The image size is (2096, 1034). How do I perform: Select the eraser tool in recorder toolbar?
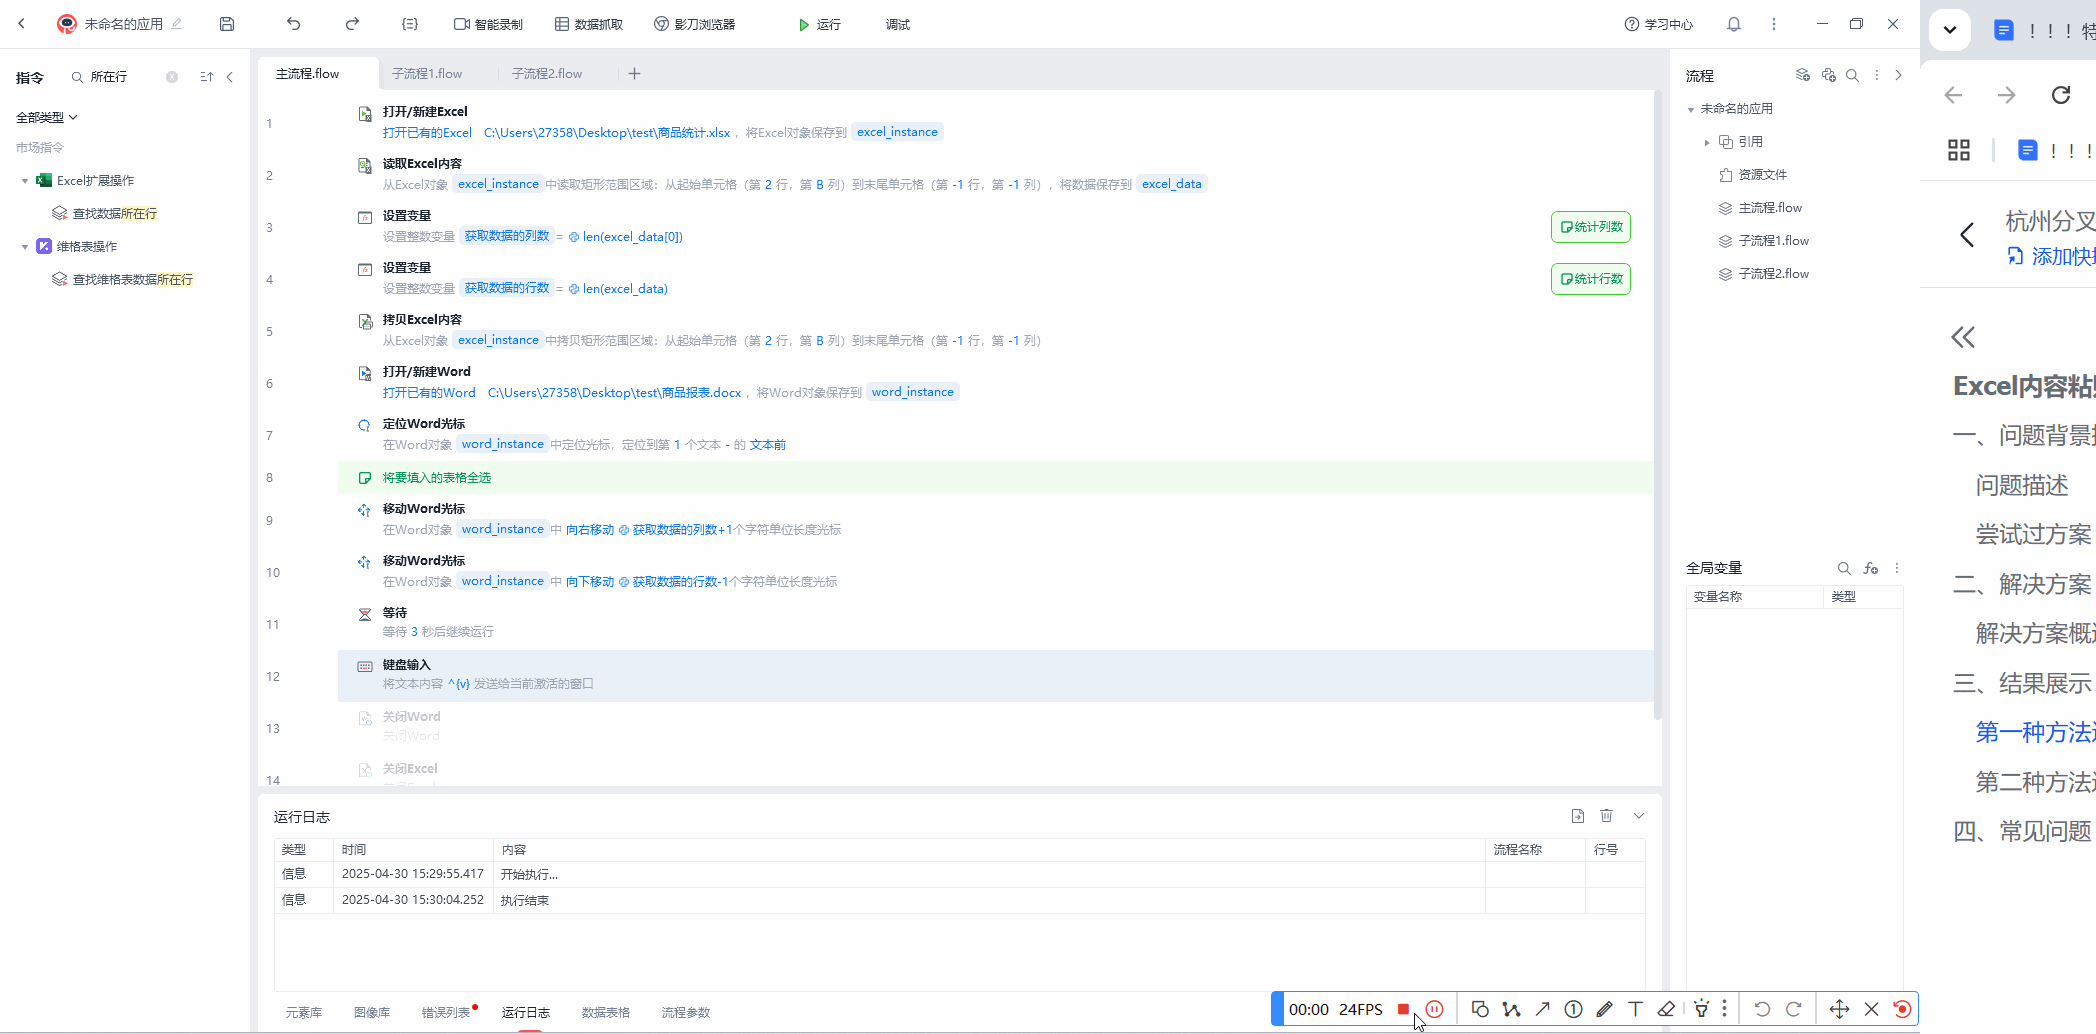1666,1009
